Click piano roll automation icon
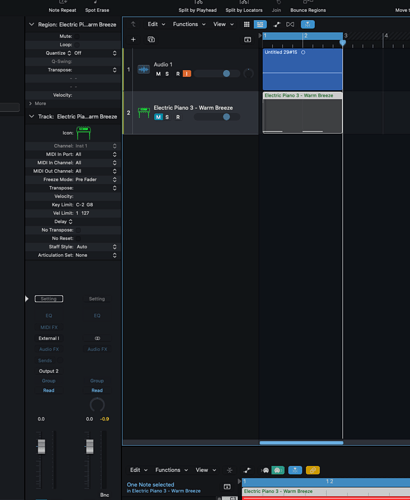 (247, 470)
